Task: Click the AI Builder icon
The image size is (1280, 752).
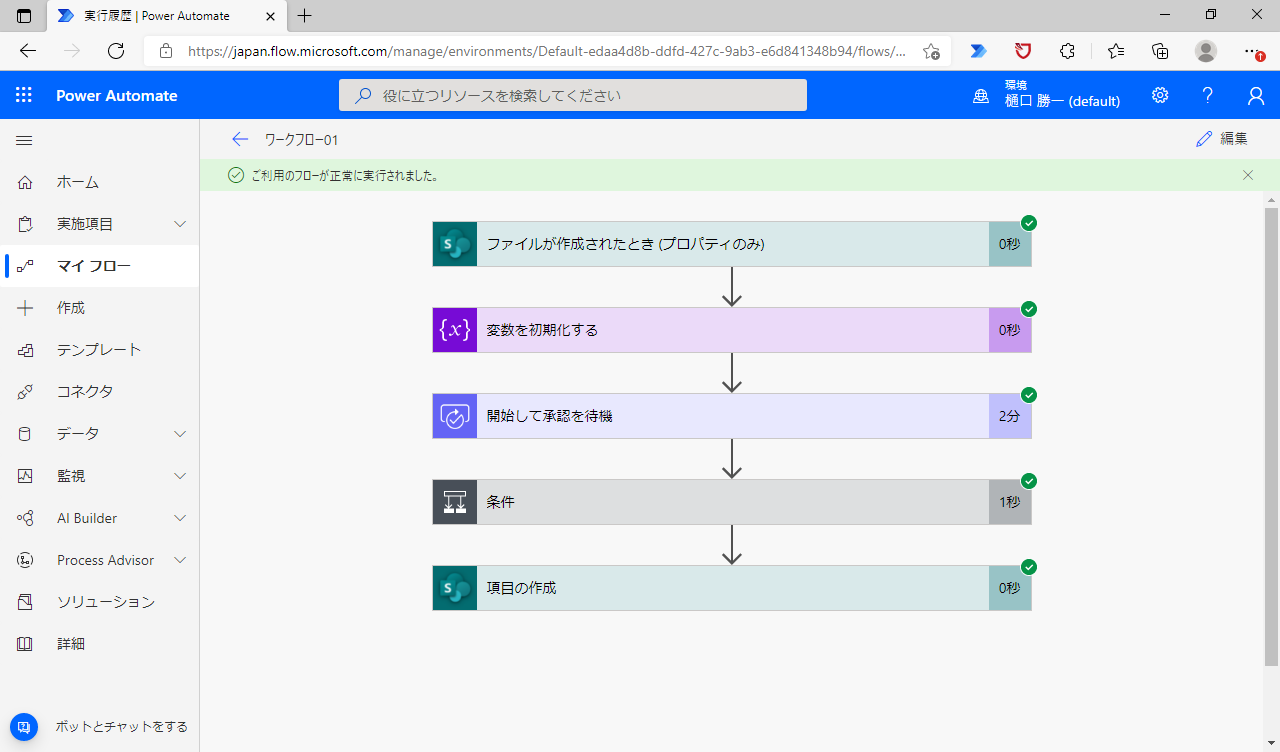Action: pos(25,518)
